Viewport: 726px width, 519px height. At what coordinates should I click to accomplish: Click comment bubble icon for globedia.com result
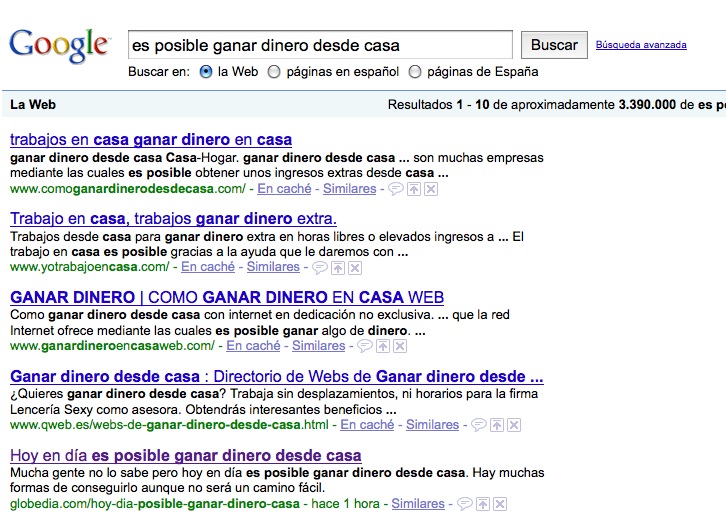tap(464, 504)
